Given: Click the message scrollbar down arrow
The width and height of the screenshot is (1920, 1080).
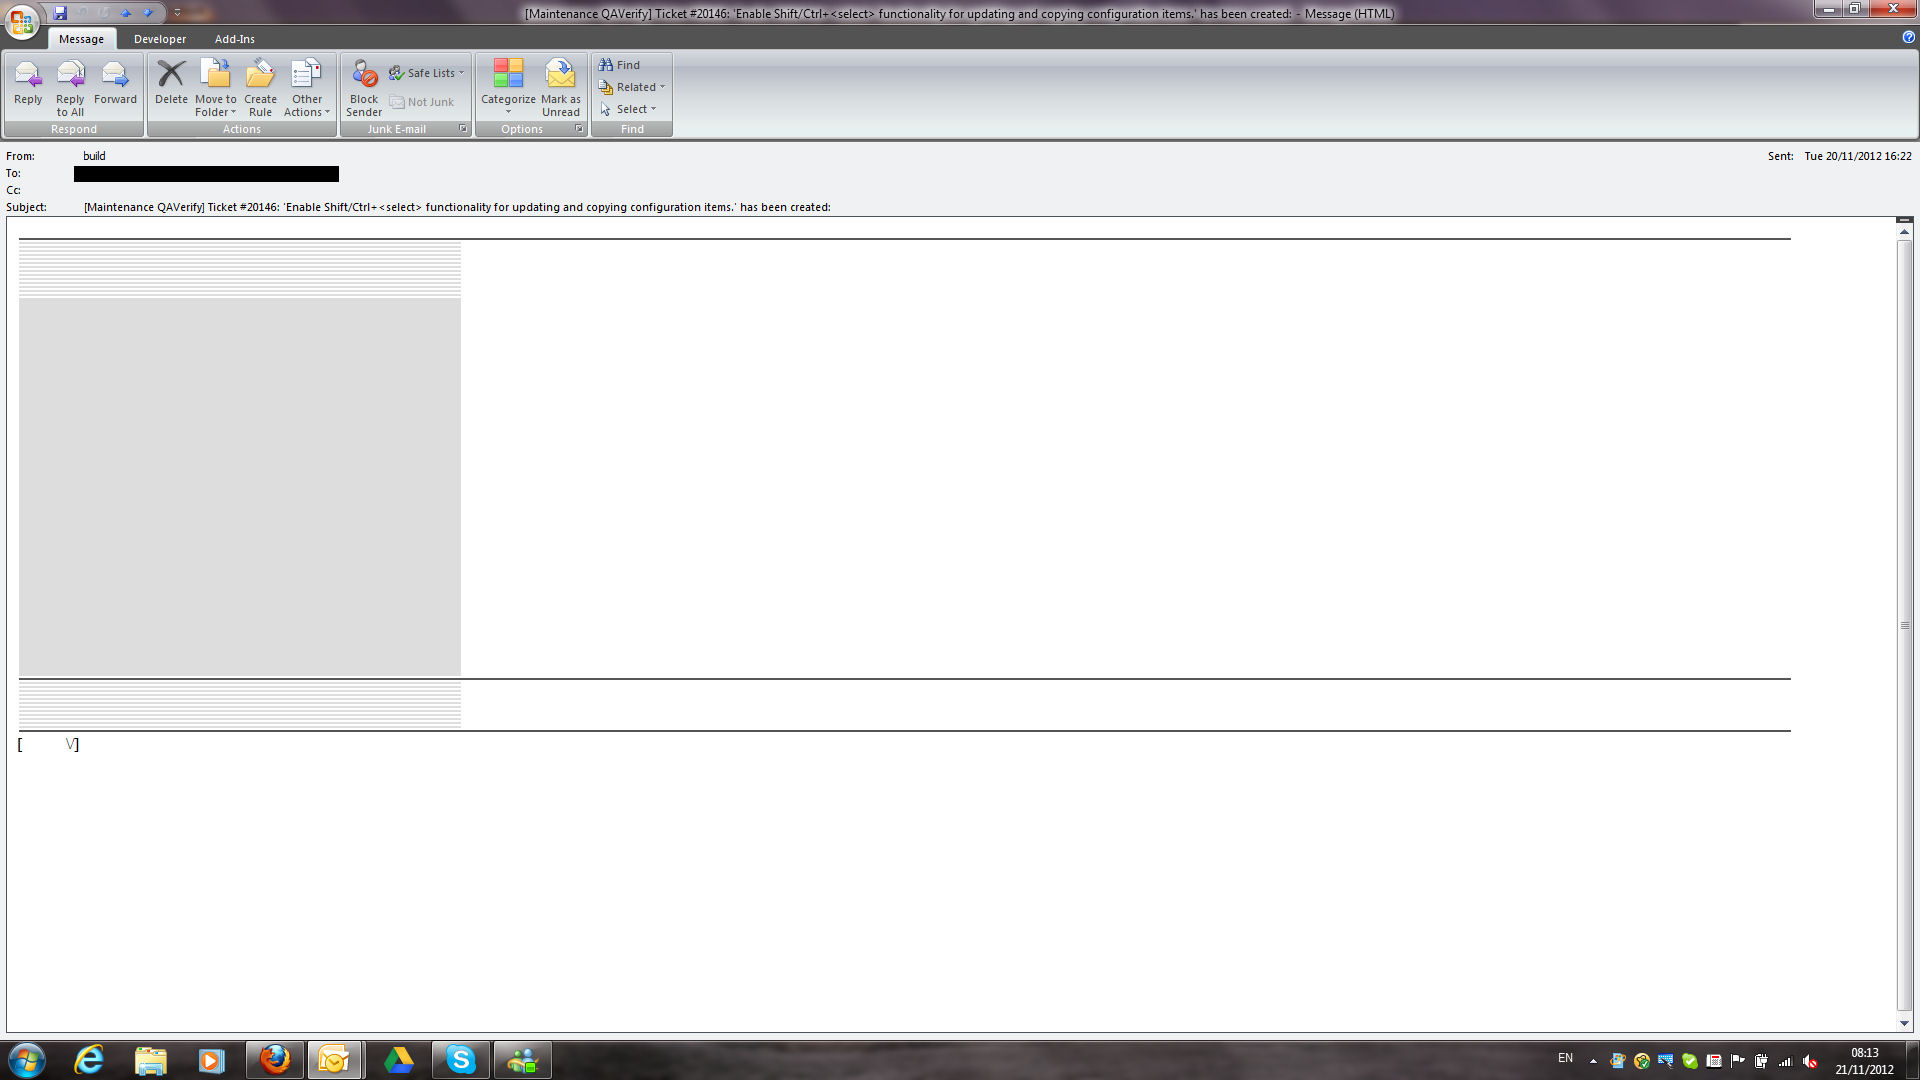Looking at the screenshot, I should (1904, 1023).
